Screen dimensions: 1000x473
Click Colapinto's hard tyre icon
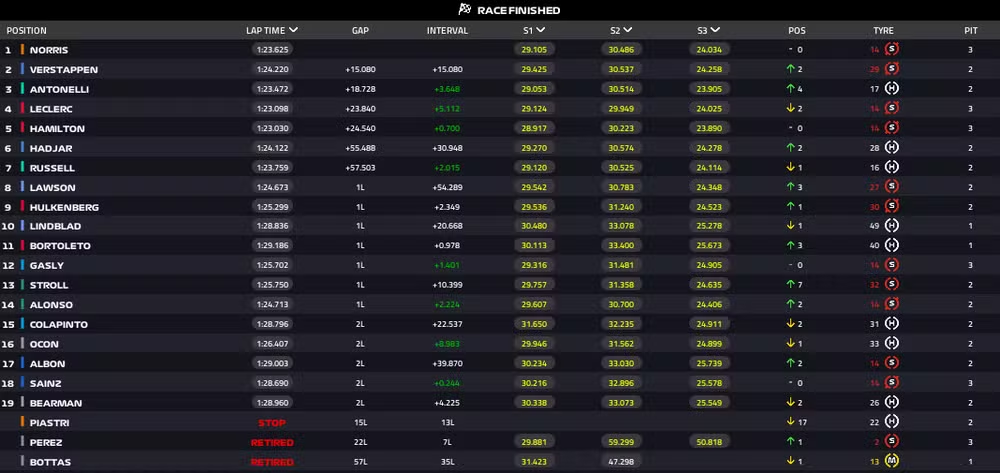click(x=892, y=324)
